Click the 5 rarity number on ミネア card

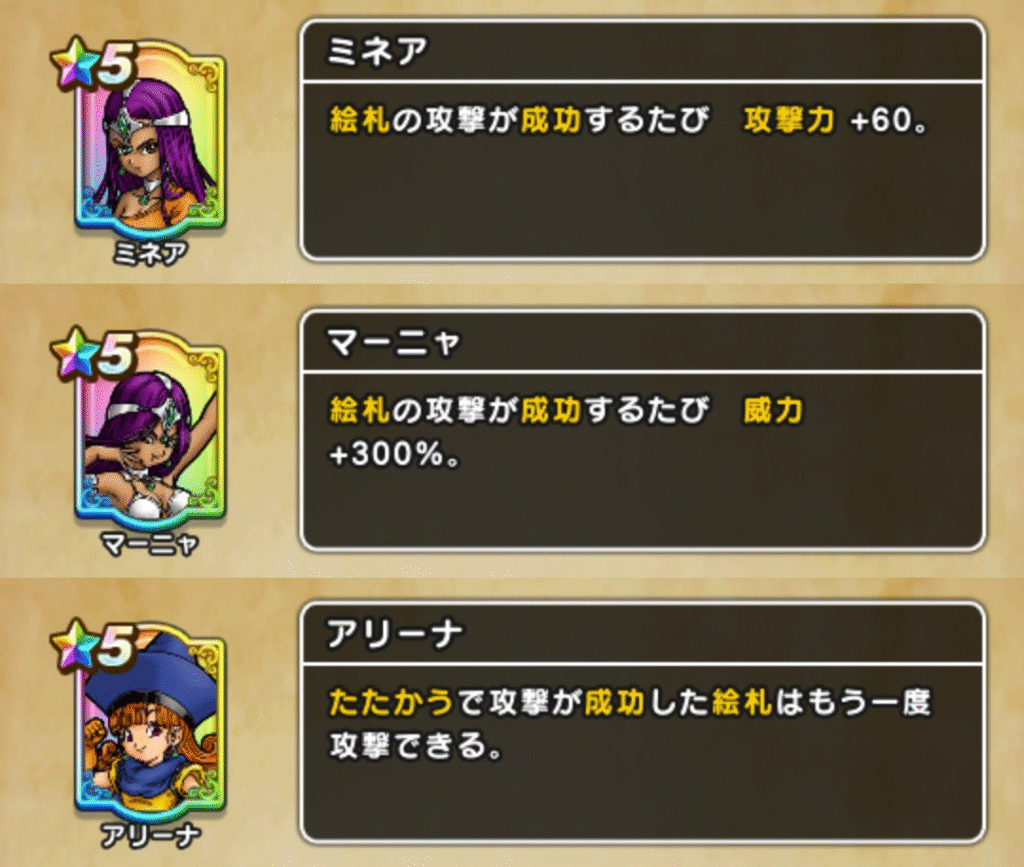118,65
